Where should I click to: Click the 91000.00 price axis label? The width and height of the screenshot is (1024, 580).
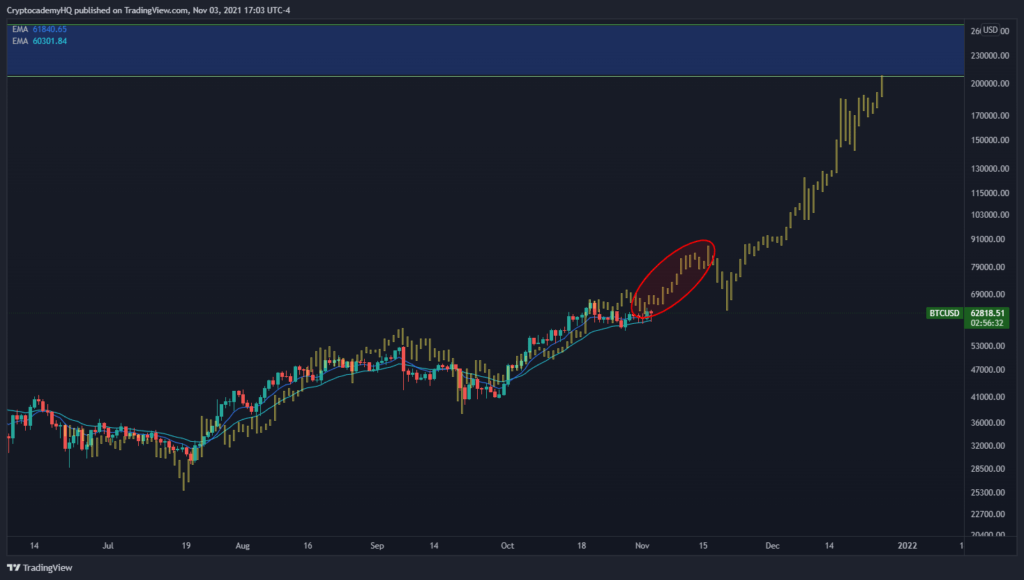click(x=988, y=240)
